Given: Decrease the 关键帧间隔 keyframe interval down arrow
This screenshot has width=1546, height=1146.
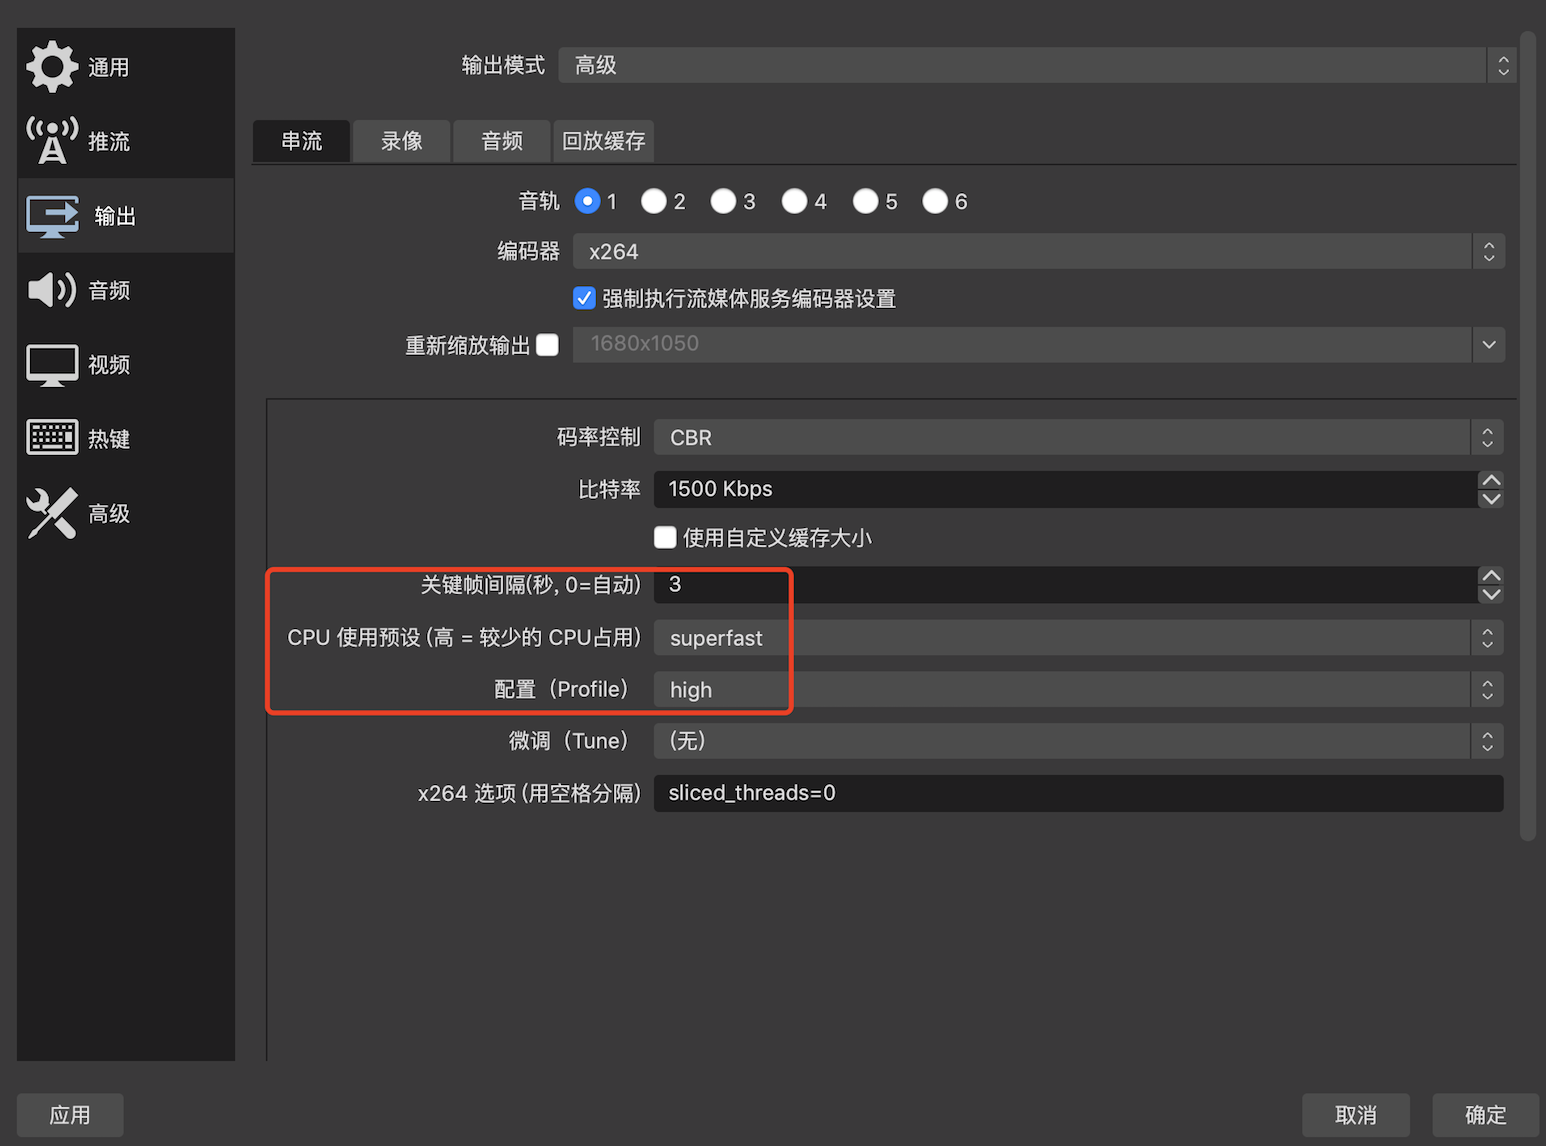Looking at the screenshot, I should pyautogui.click(x=1491, y=594).
